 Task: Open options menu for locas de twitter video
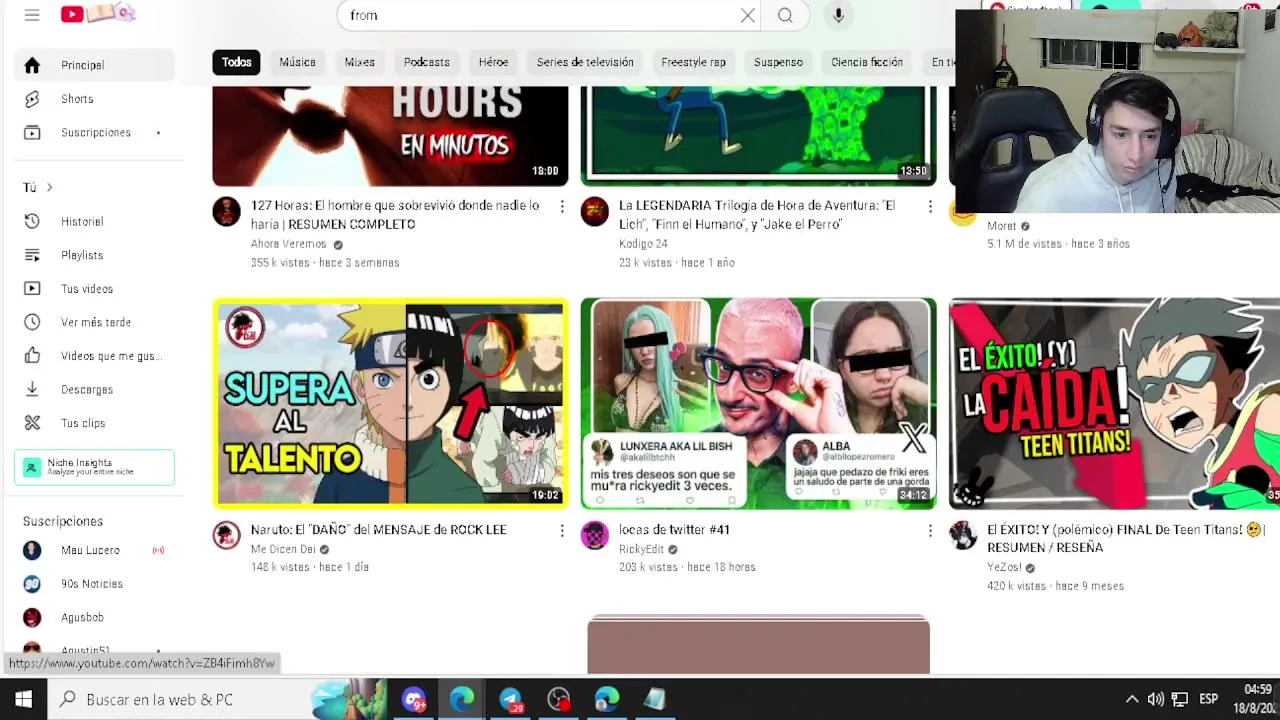(x=930, y=530)
